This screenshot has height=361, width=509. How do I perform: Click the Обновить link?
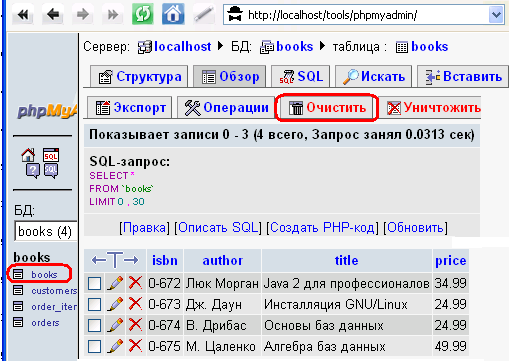415,228
